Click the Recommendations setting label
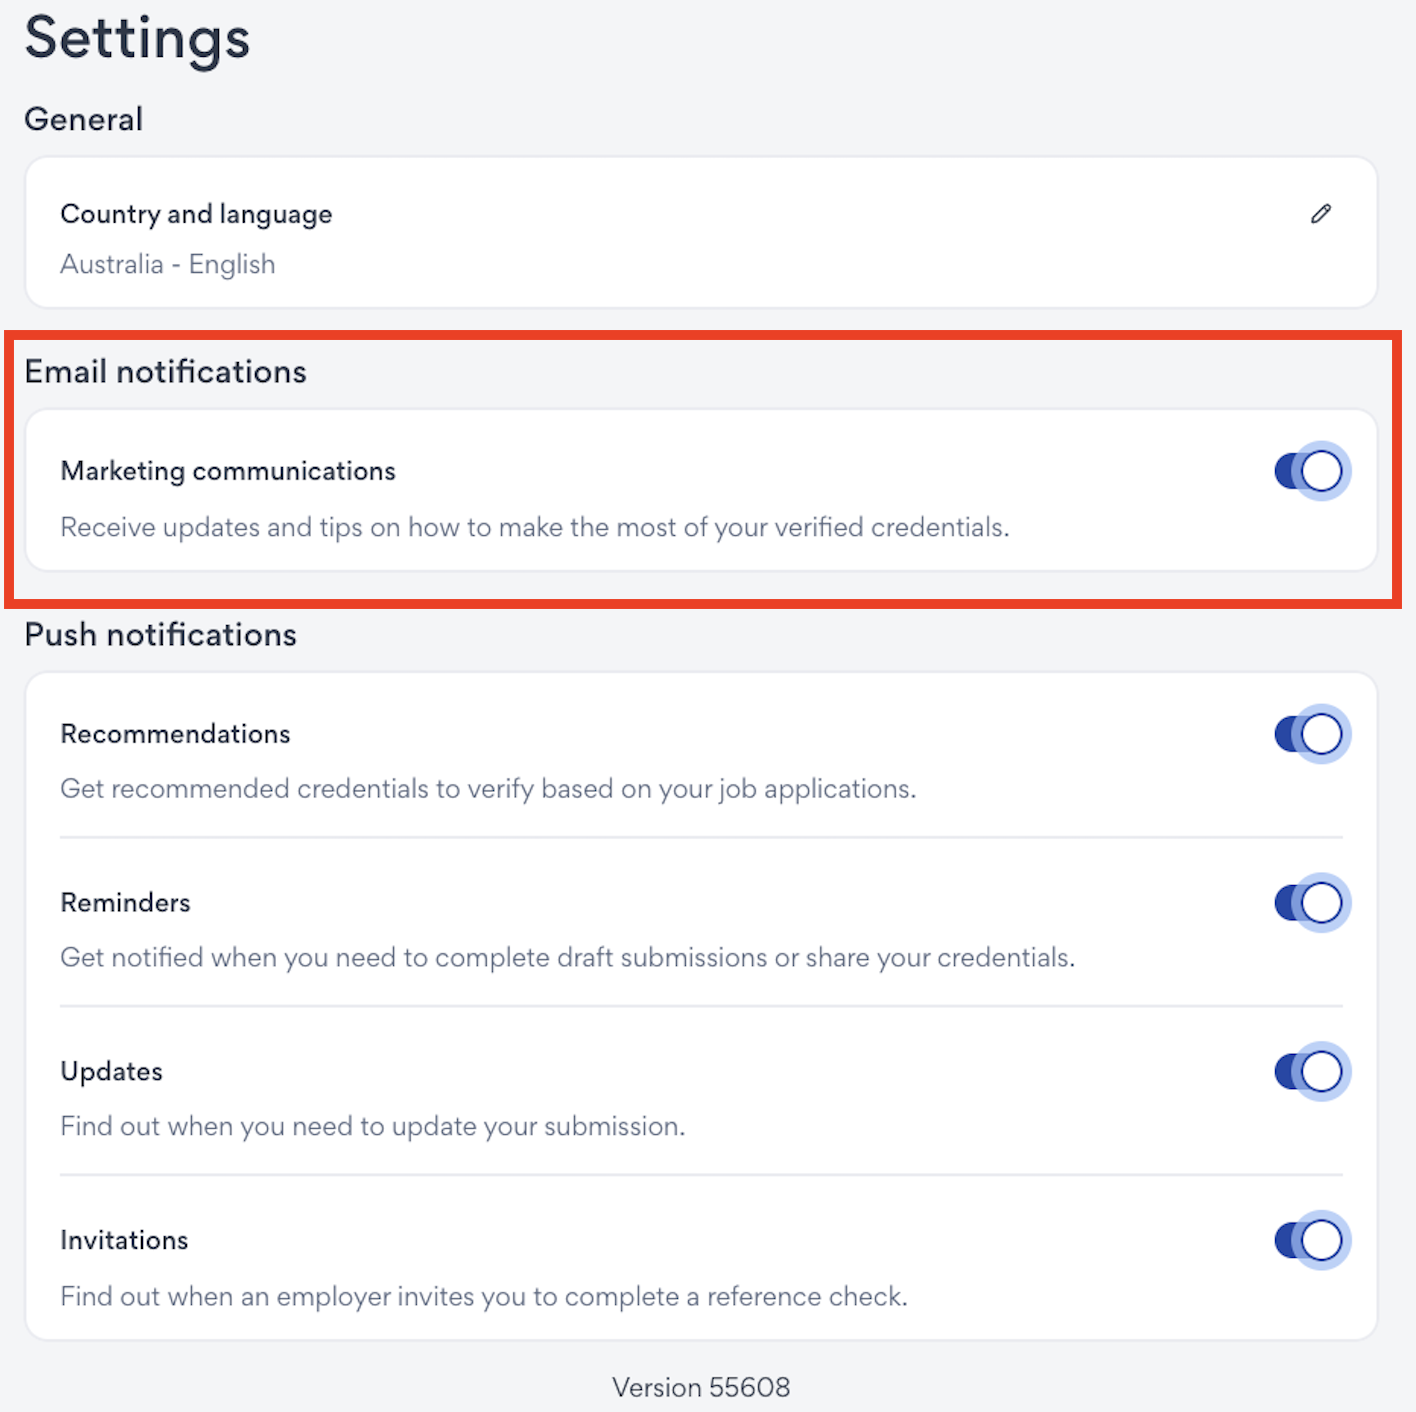 (x=175, y=734)
